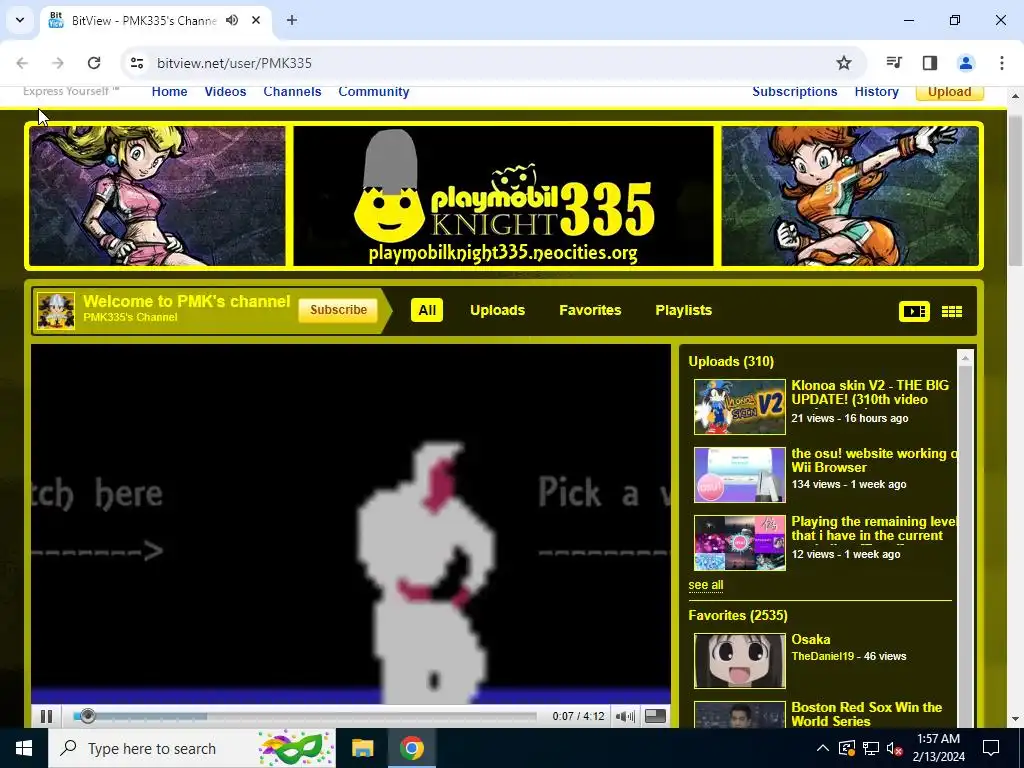Click Chrome icon in taskbar
This screenshot has width=1024, height=768.
(x=411, y=748)
